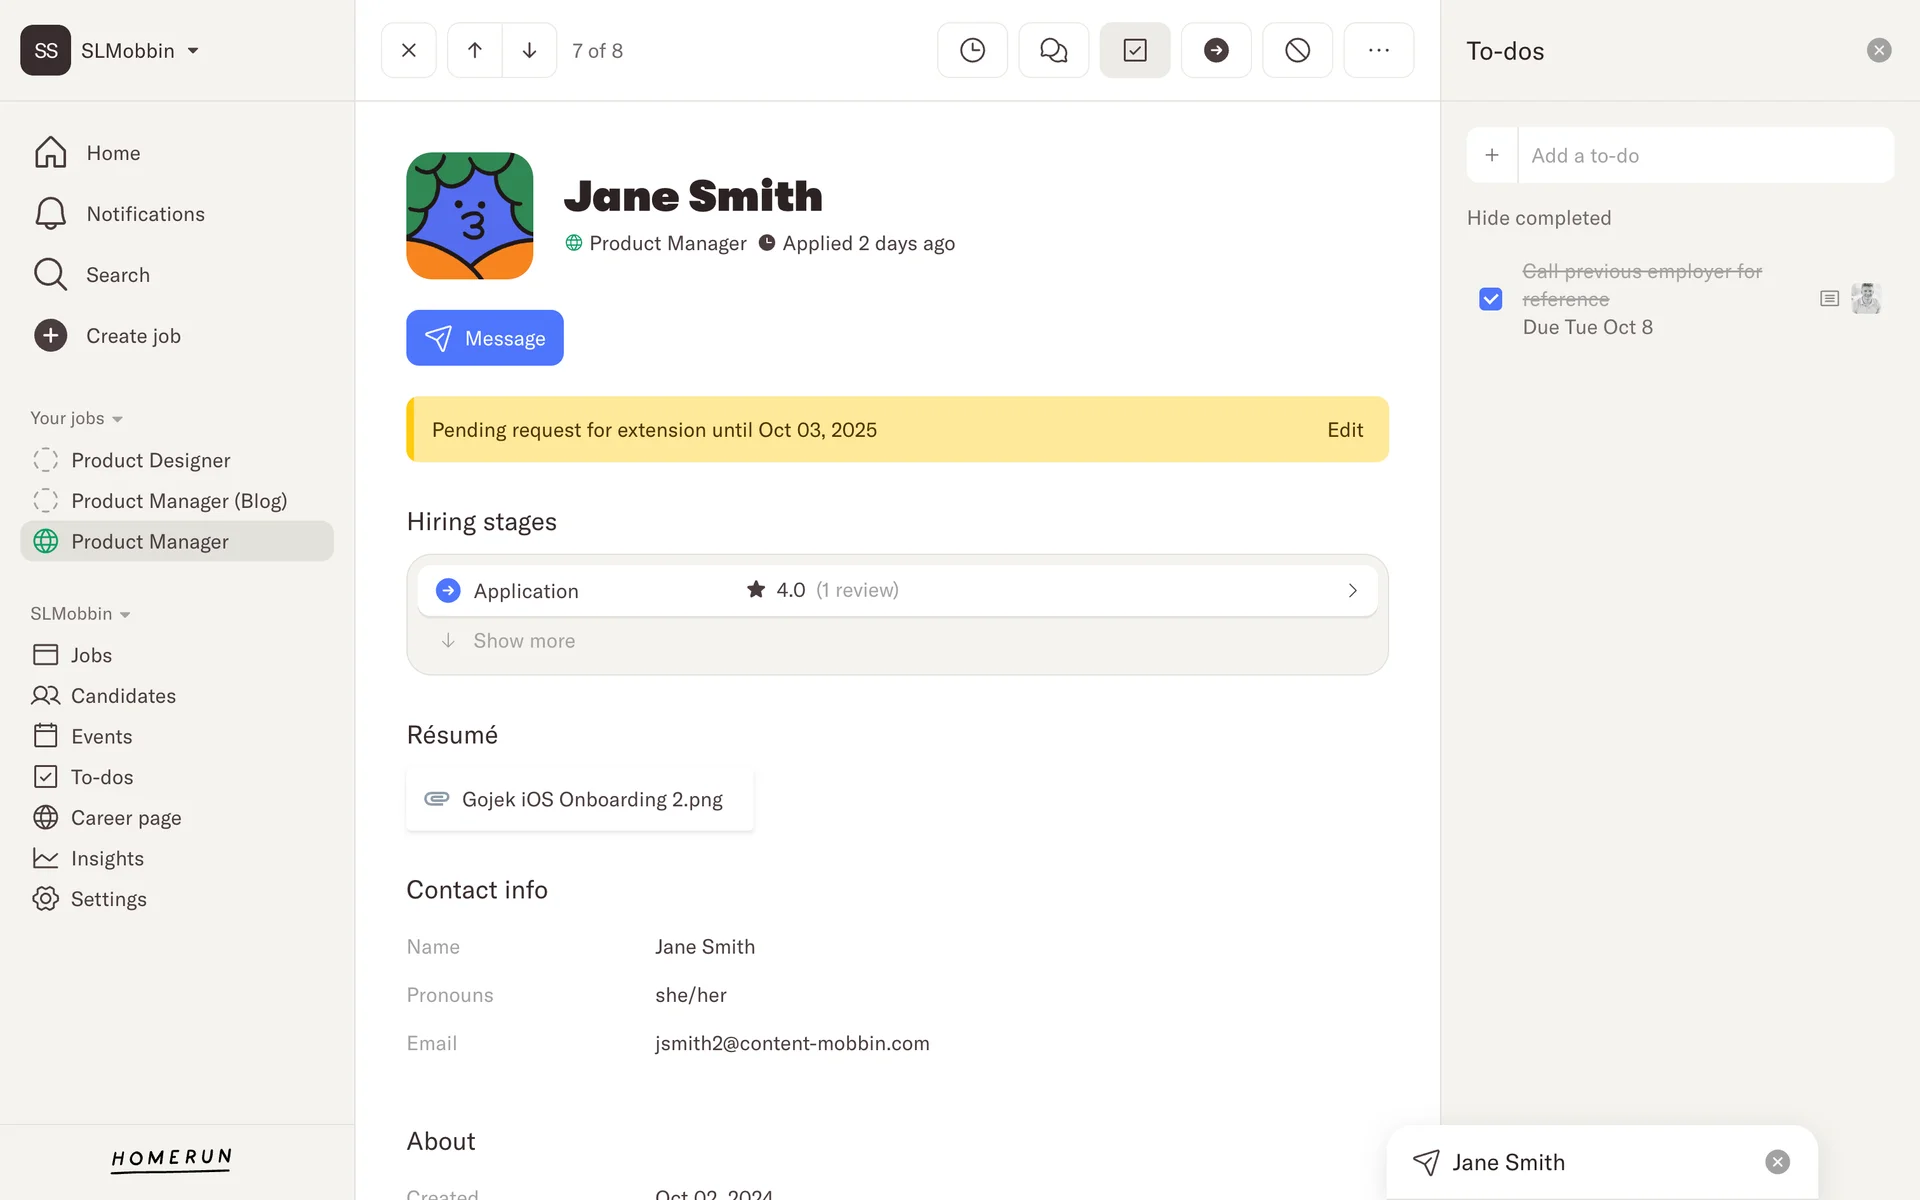Click the blue Message button
Viewport: 1920px width, 1200px height.
[x=484, y=338]
